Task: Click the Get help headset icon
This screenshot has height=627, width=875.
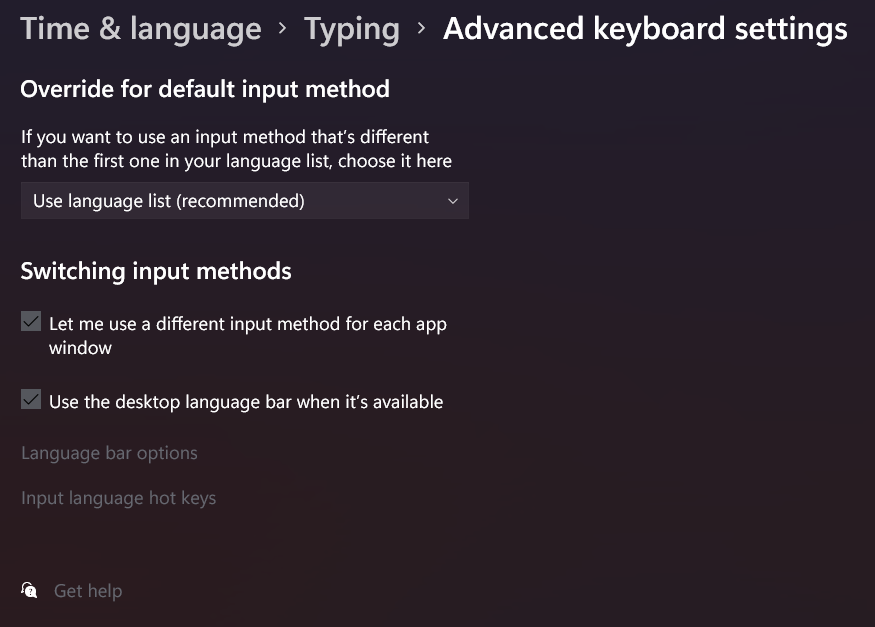Action: (29, 590)
